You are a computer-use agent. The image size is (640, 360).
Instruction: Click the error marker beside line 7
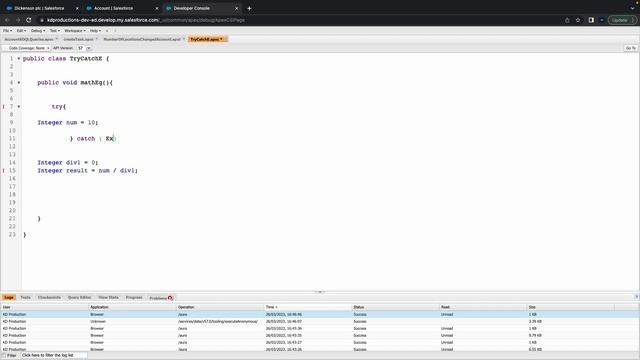click(x=4, y=106)
